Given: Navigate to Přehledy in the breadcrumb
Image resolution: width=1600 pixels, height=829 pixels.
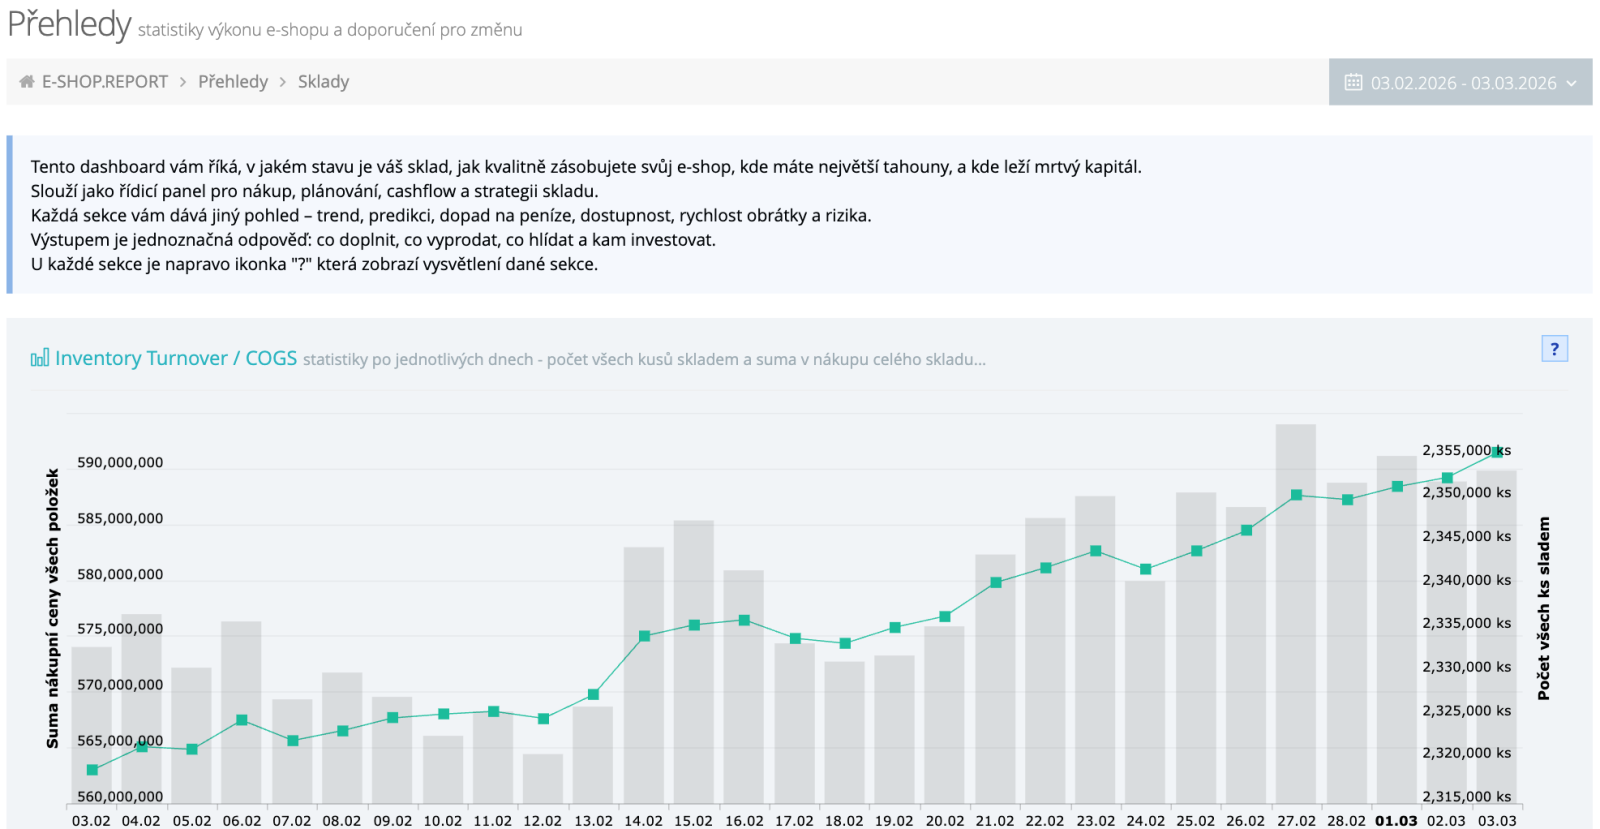Looking at the screenshot, I should click(233, 82).
